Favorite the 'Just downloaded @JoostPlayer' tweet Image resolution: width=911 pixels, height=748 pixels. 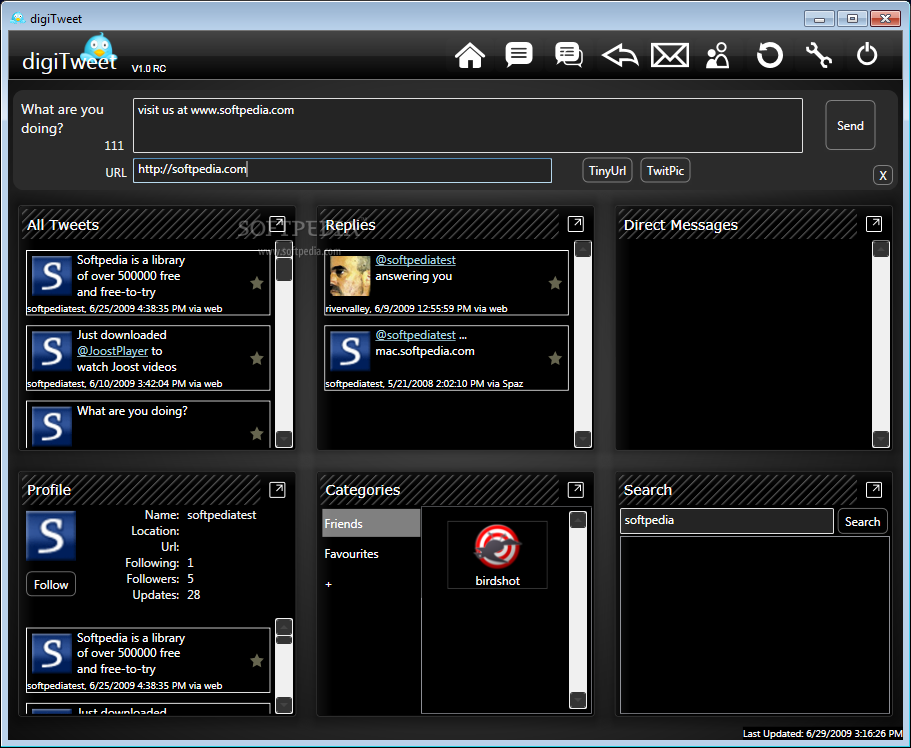click(x=257, y=358)
